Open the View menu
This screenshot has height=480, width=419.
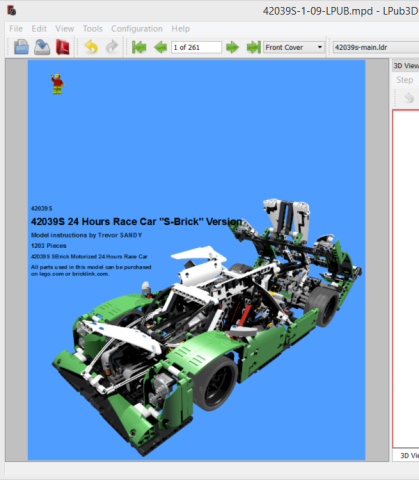point(64,29)
